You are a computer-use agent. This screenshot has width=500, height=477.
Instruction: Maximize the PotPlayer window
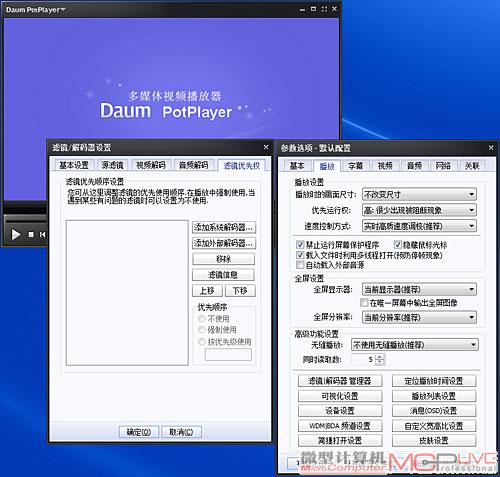[x=313, y=9]
